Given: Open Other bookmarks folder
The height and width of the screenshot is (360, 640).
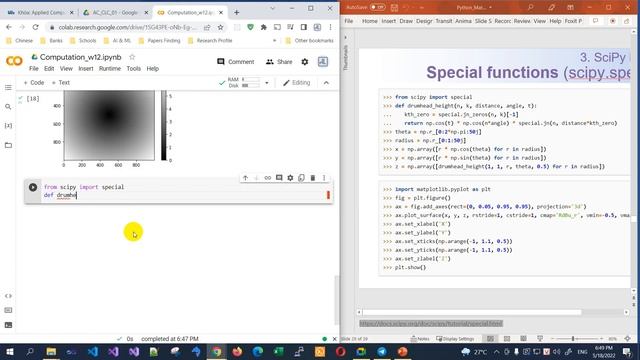Looking at the screenshot, I should click(309, 40).
